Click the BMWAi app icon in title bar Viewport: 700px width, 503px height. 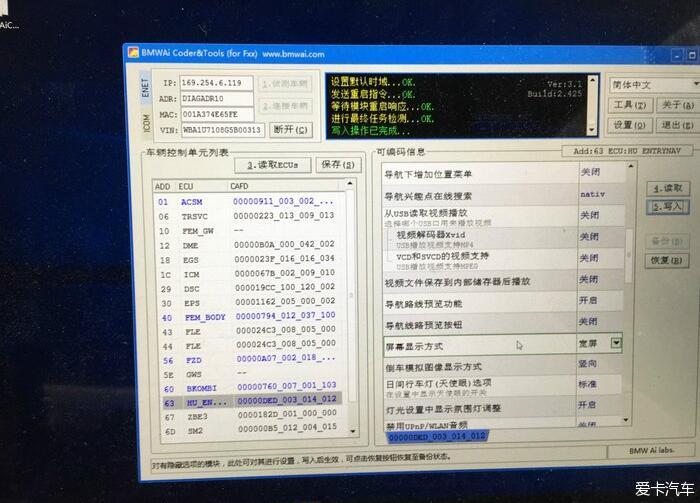133,53
